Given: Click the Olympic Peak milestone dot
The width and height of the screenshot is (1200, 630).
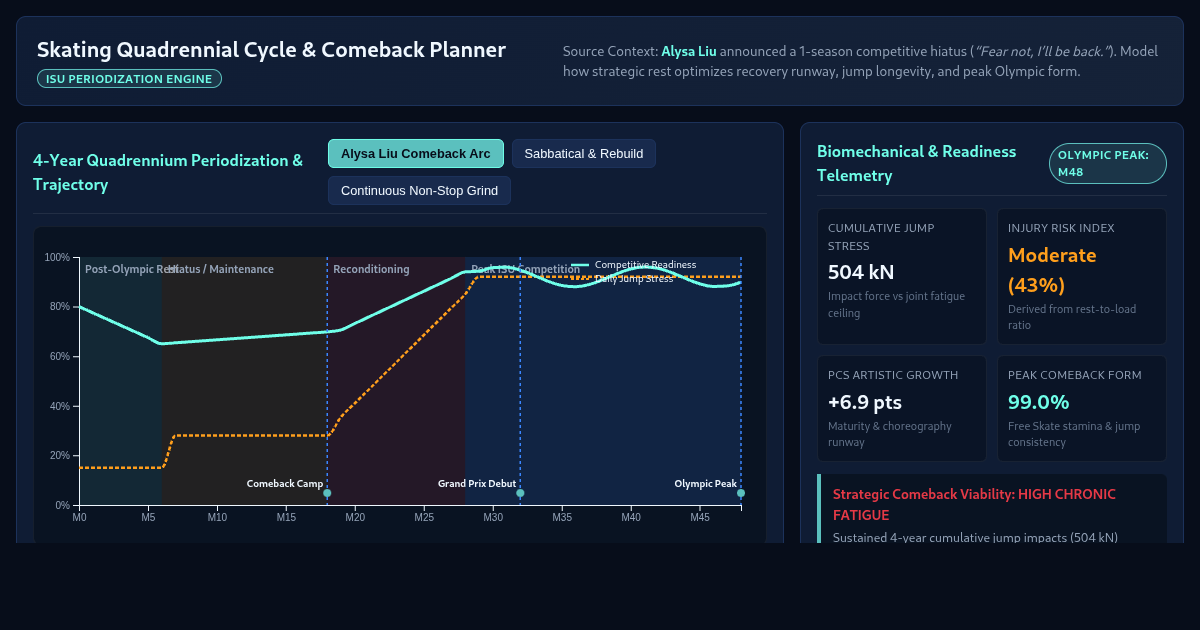Looking at the screenshot, I should [741, 493].
